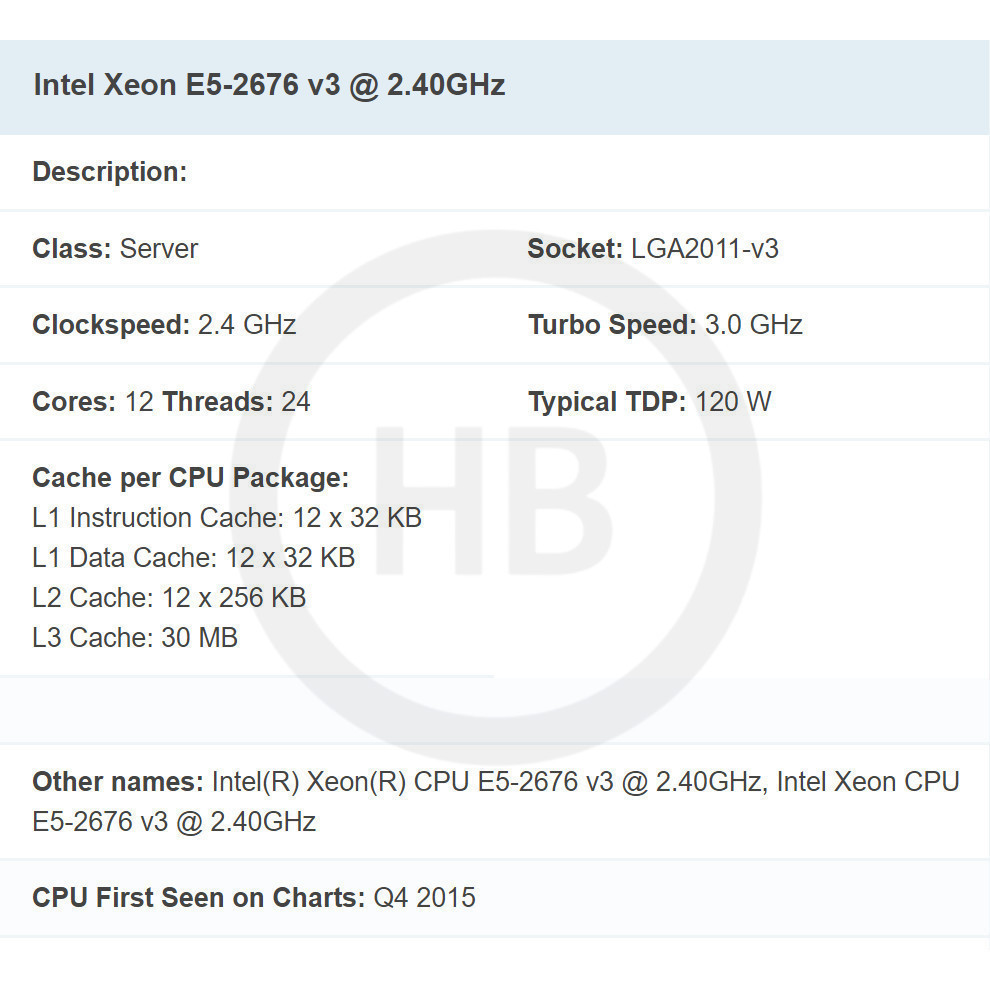Select the Typical TDP 120 W entry

click(650, 402)
